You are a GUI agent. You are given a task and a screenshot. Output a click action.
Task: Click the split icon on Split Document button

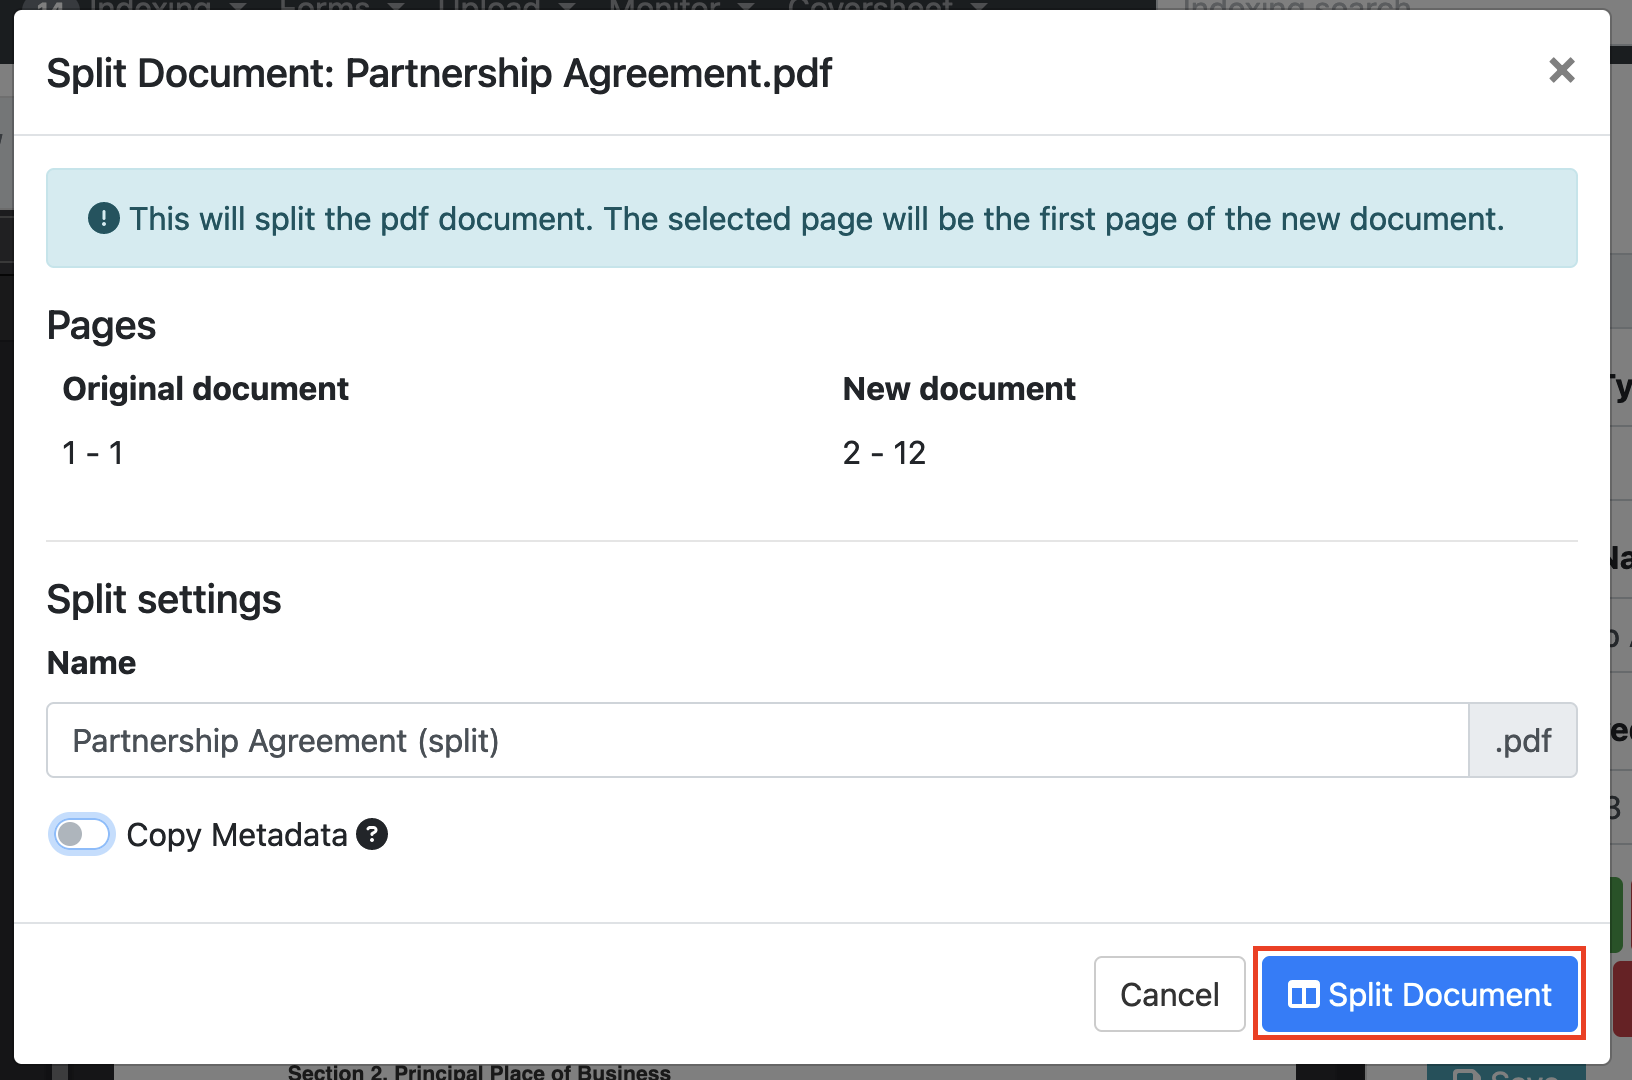pos(1303,995)
